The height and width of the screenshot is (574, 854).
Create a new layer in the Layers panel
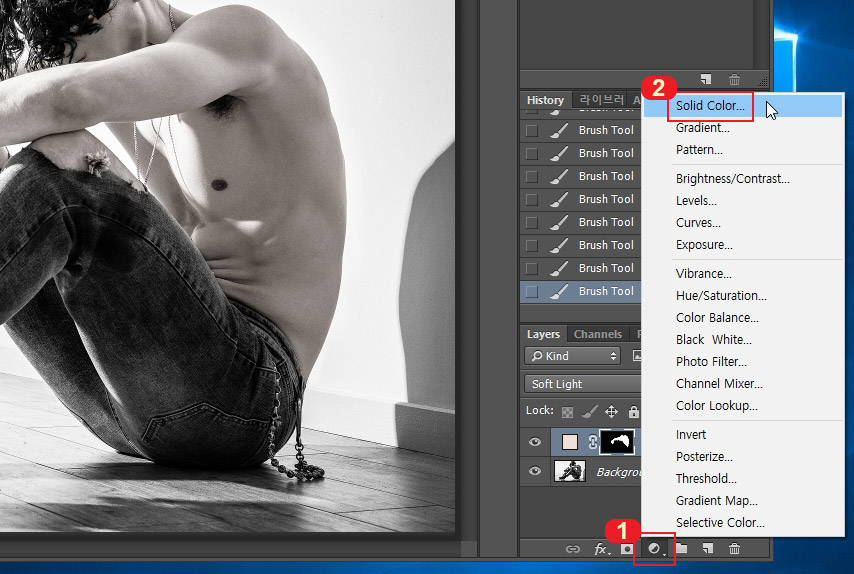[x=707, y=548]
